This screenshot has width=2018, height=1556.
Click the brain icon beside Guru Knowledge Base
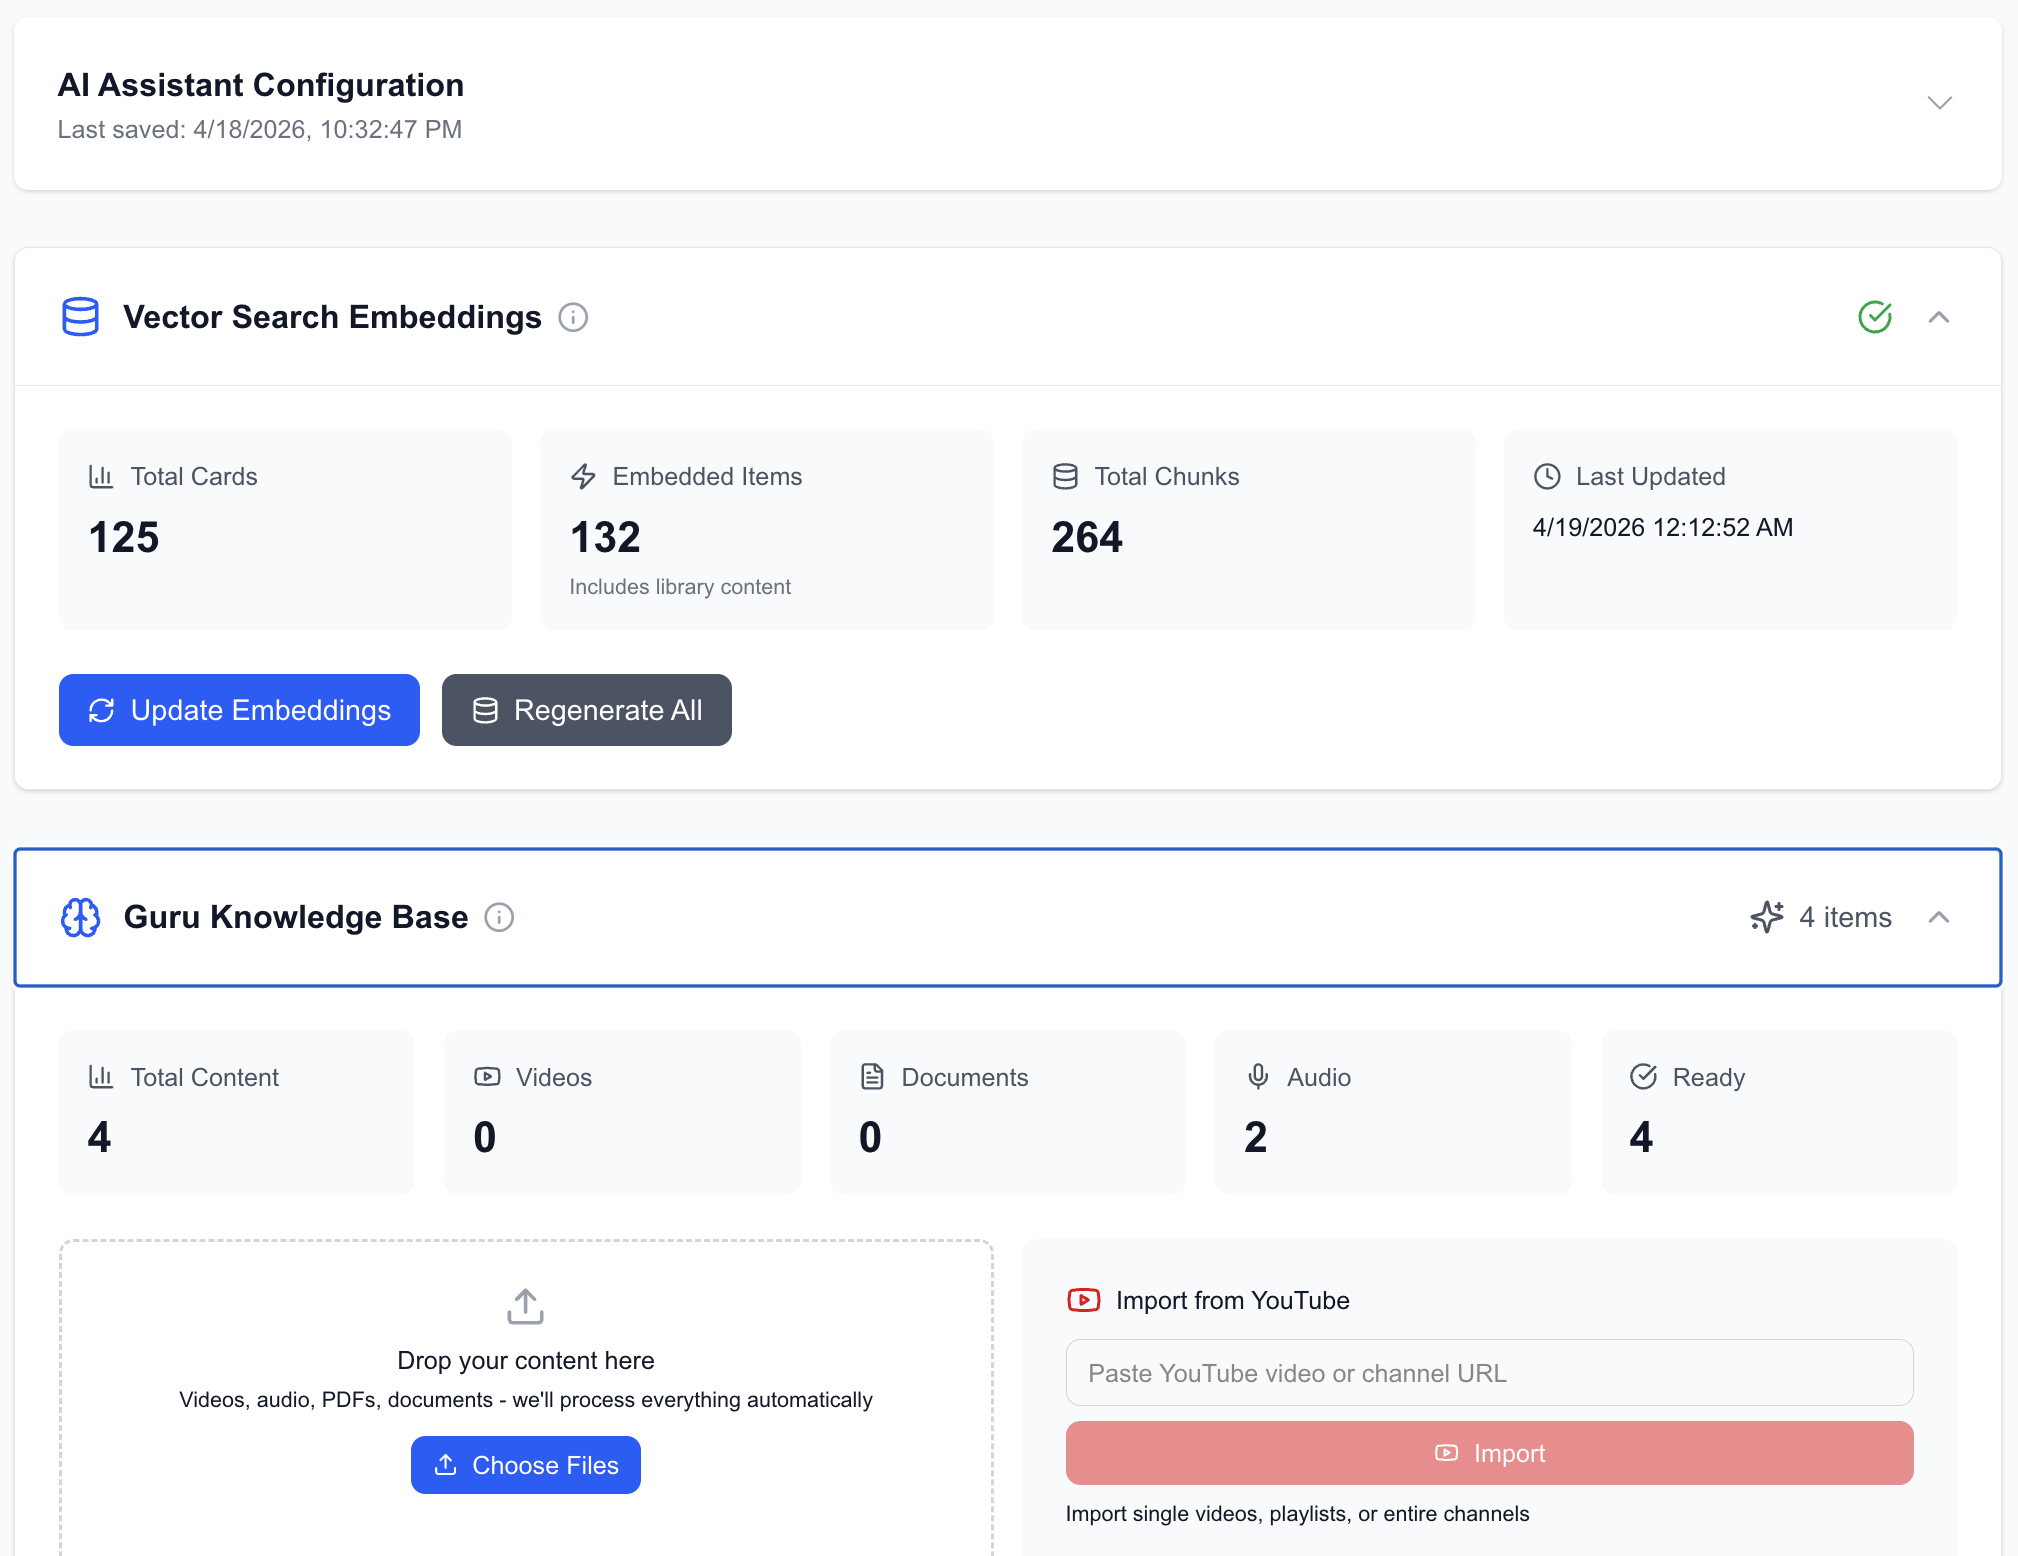click(80, 917)
